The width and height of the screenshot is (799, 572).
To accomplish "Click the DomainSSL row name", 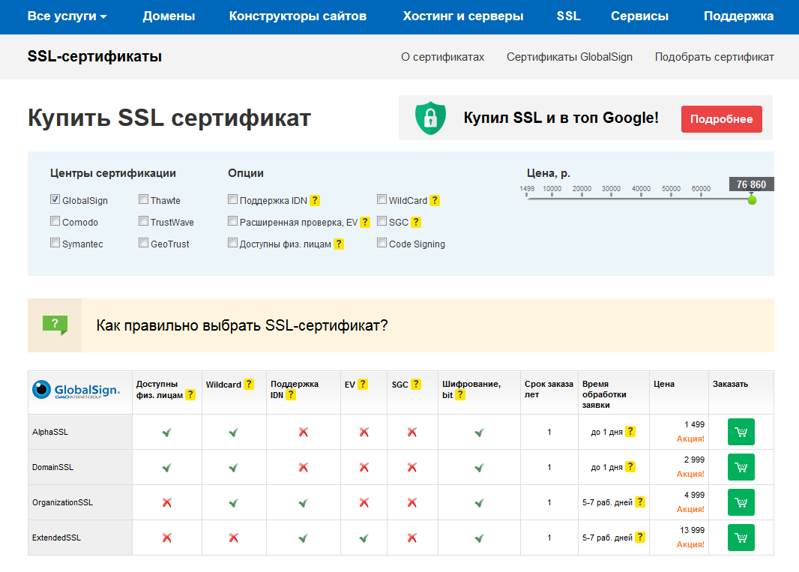I will pos(52,467).
